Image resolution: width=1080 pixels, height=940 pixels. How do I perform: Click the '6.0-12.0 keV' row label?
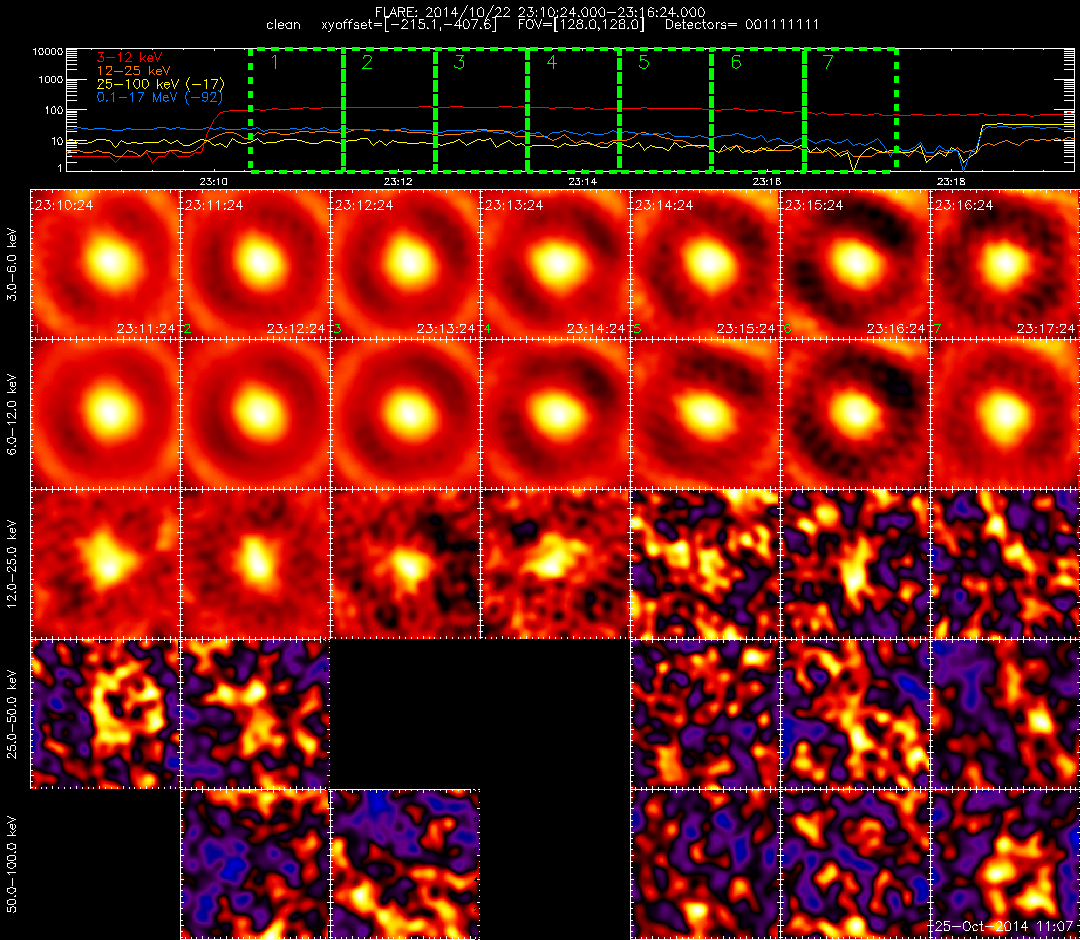(12, 415)
